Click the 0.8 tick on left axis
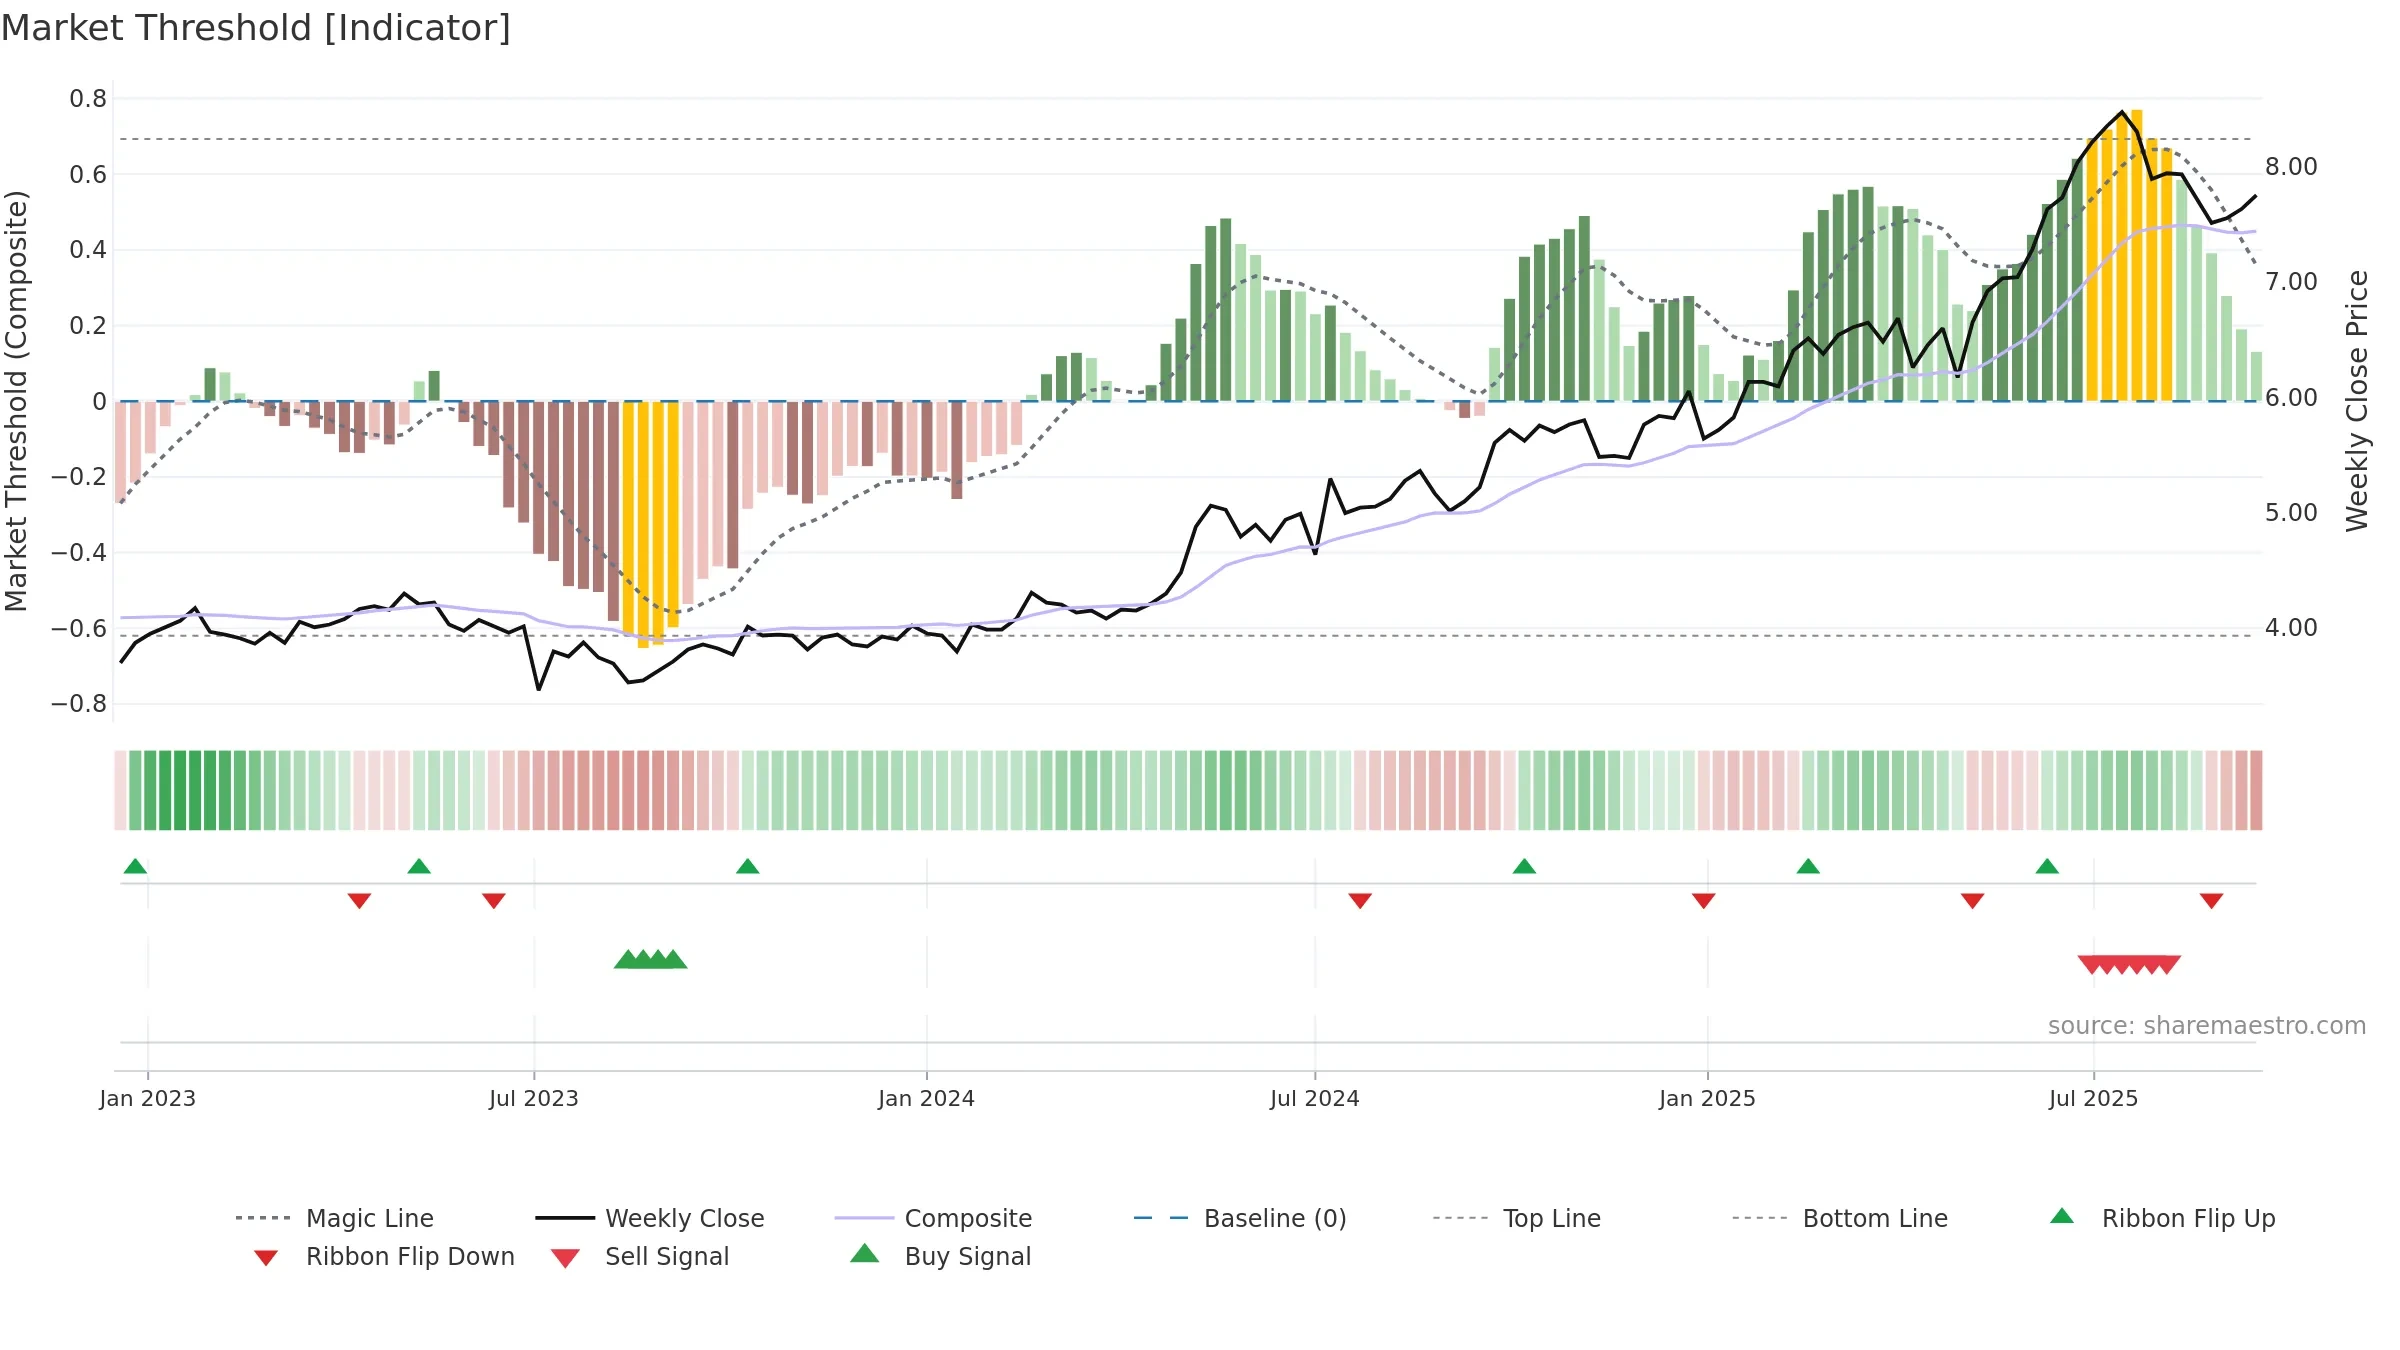 pos(88,99)
